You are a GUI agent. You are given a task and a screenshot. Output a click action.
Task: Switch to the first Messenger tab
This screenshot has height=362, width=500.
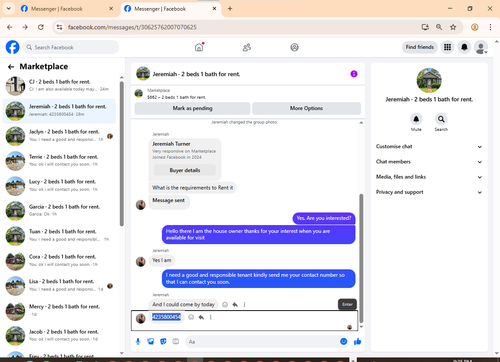(67, 9)
